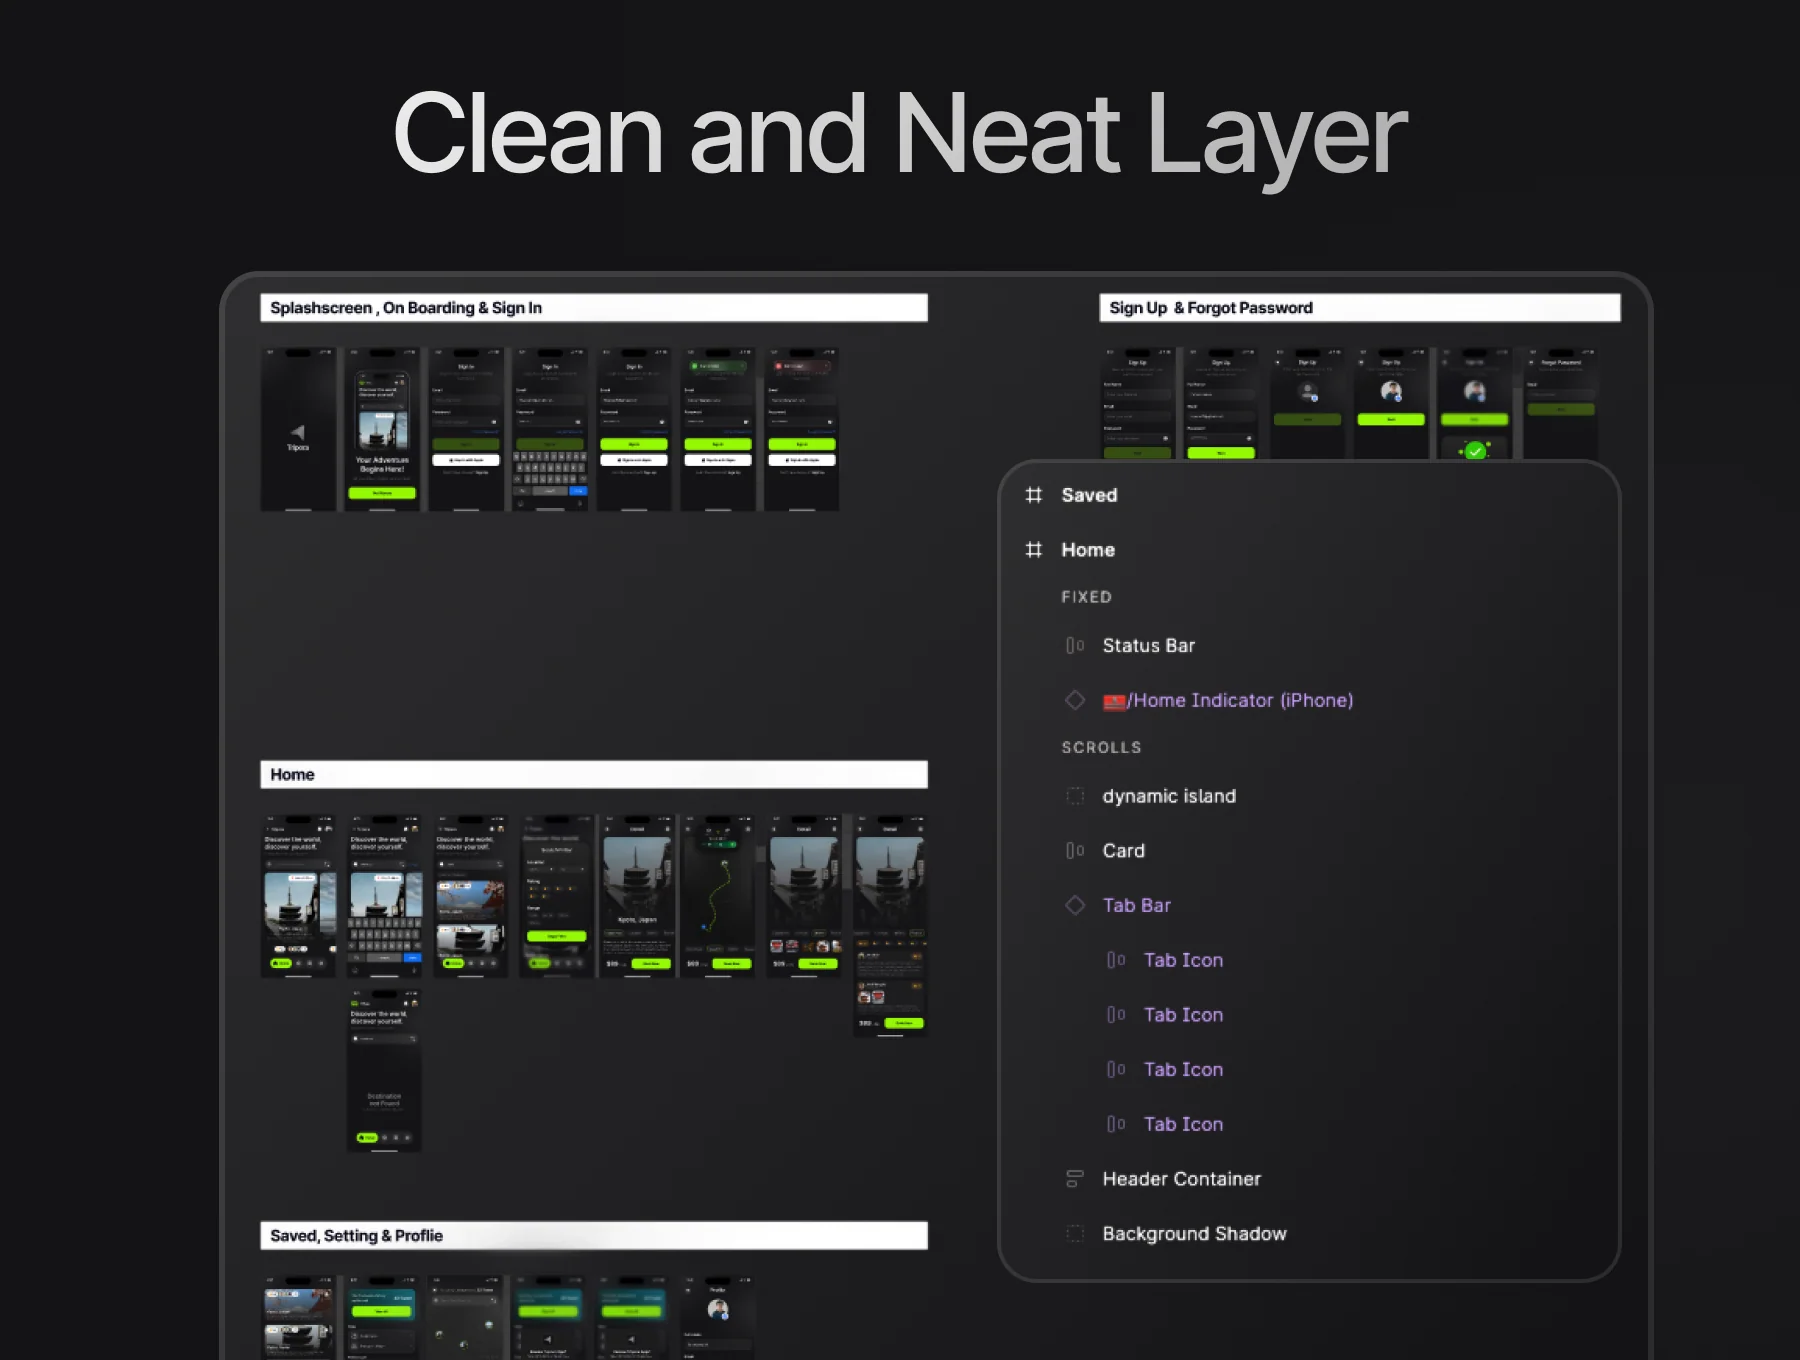Viewport: 1800px width, 1360px height.
Task: Open the Sign In thumbnail with the green toast
Action: pos(718,429)
